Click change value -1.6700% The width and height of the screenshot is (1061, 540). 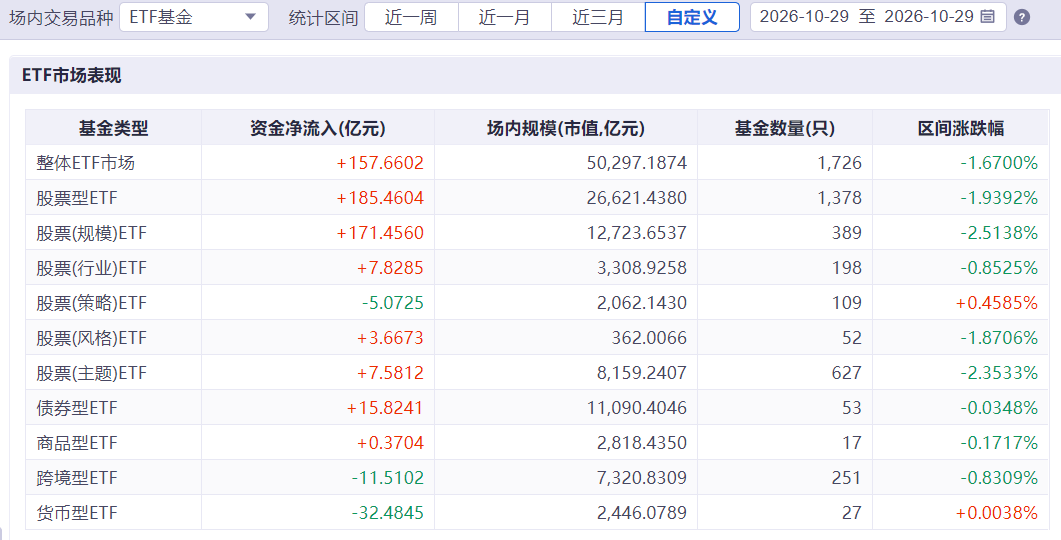(999, 162)
